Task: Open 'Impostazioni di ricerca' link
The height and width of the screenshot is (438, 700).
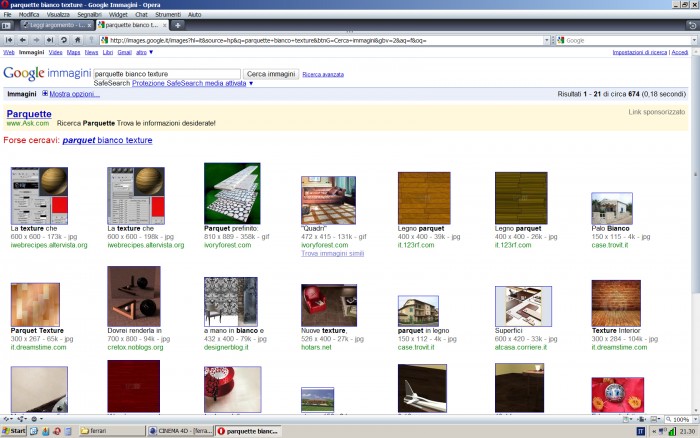Action: point(640,52)
